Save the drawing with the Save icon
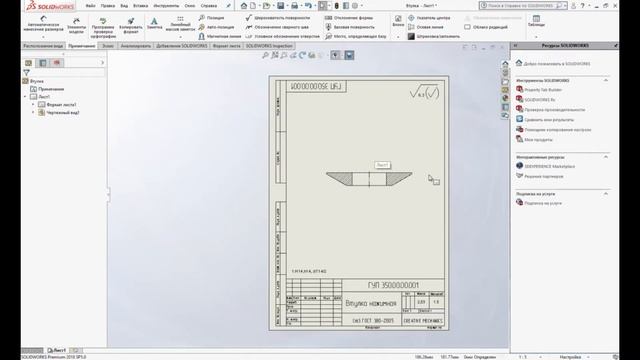Image resolution: width=640 pixels, height=360 pixels. click(280, 6)
